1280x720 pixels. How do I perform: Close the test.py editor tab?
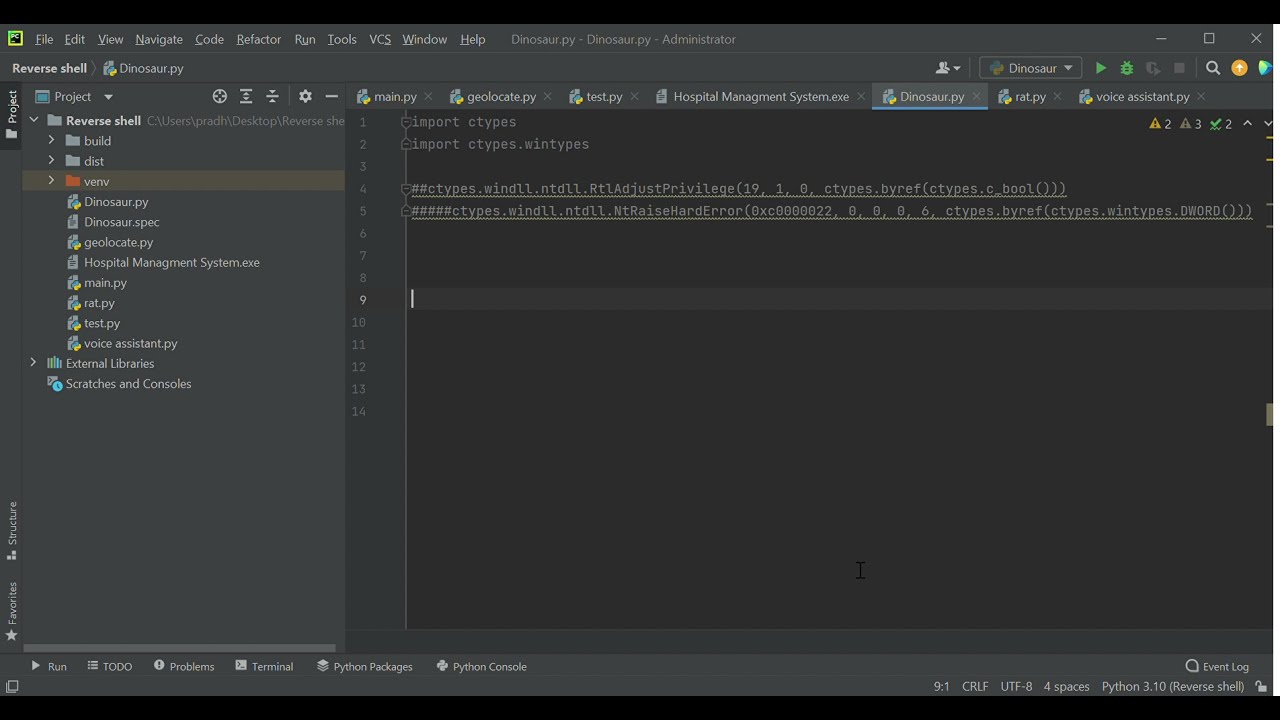tap(634, 96)
